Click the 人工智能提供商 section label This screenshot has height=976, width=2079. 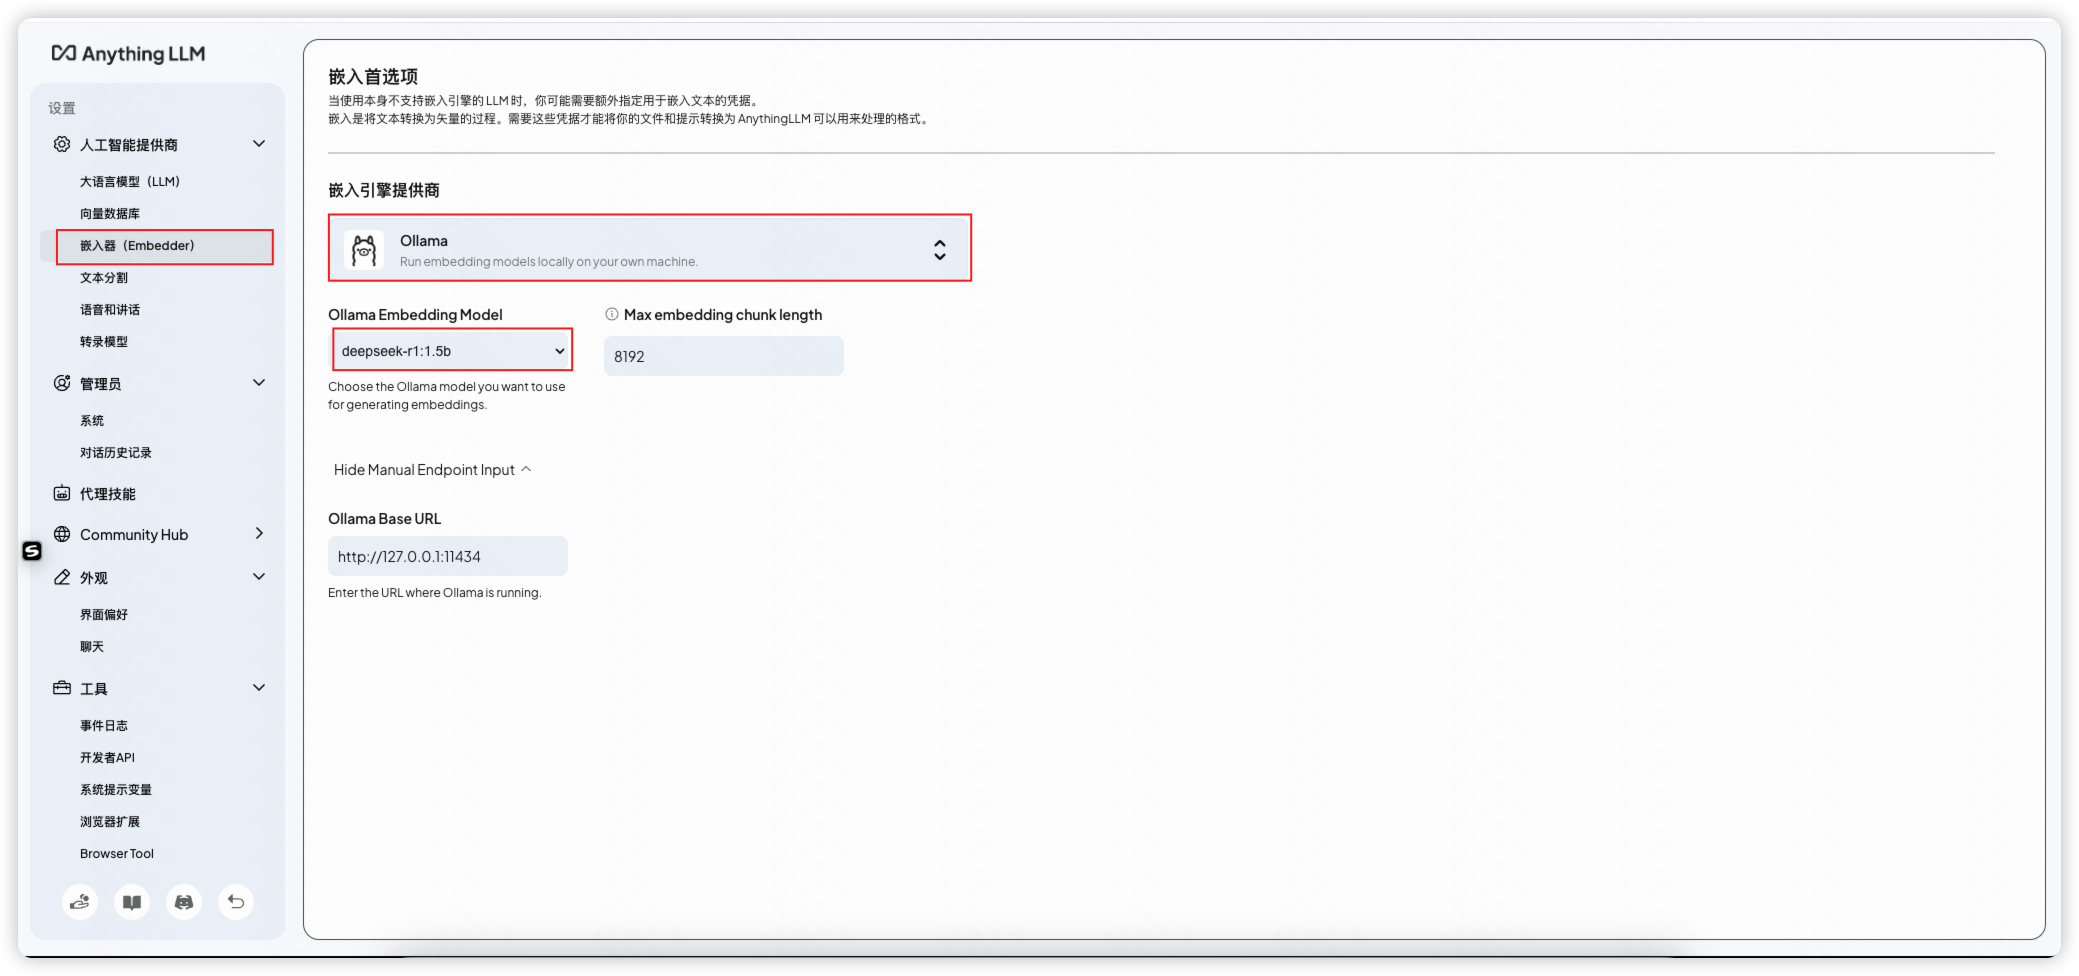(129, 145)
